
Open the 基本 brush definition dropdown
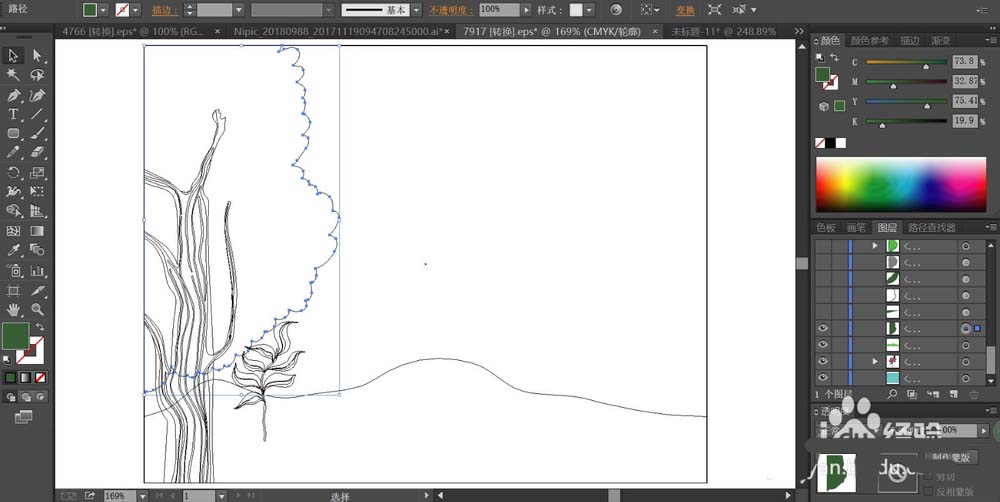(x=416, y=10)
